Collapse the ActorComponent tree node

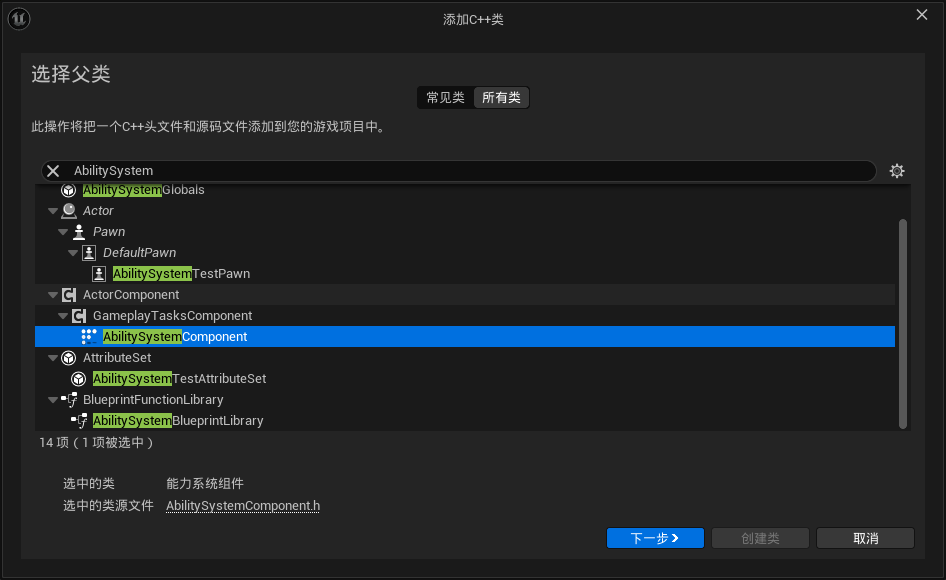52,295
